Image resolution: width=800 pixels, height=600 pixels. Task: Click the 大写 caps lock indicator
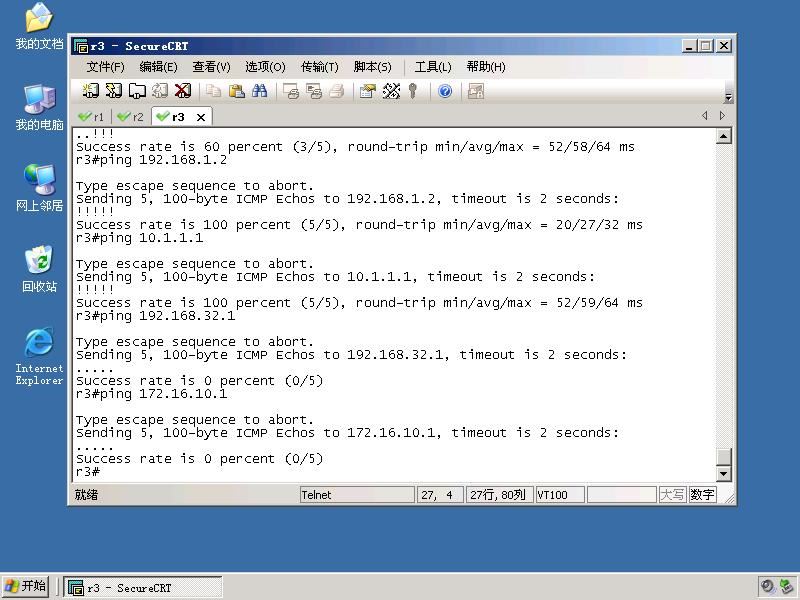click(672, 495)
